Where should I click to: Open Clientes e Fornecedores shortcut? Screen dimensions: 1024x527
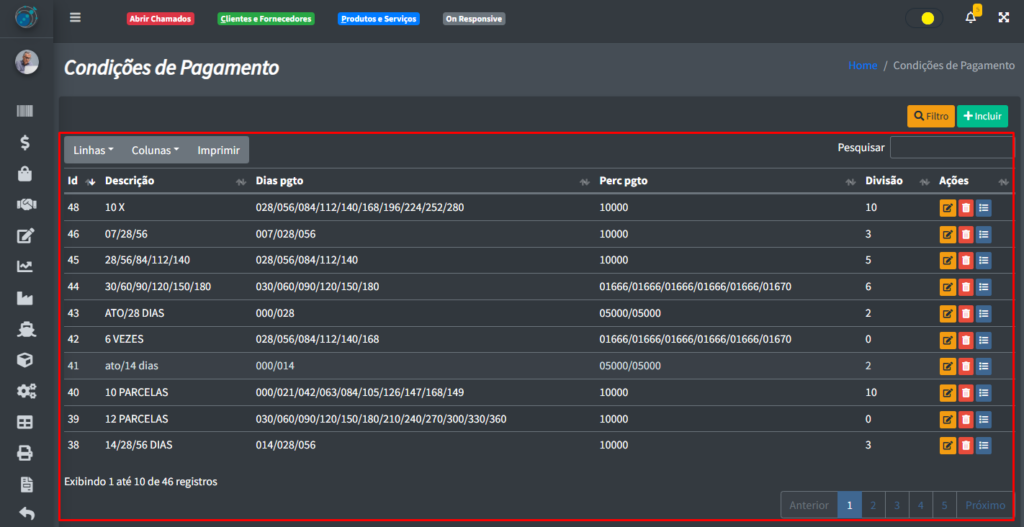point(266,19)
